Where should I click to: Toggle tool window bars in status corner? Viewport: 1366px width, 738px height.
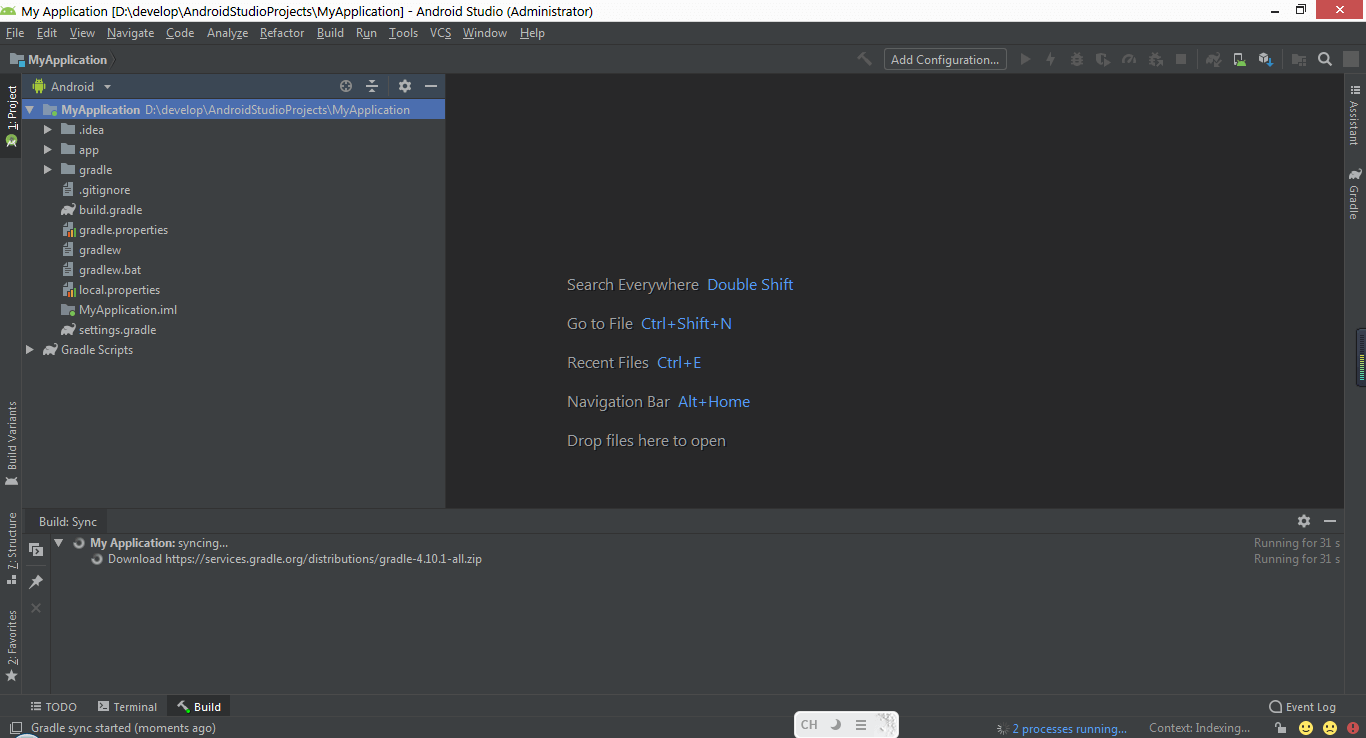pyautogui.click(x=15, y=728)
